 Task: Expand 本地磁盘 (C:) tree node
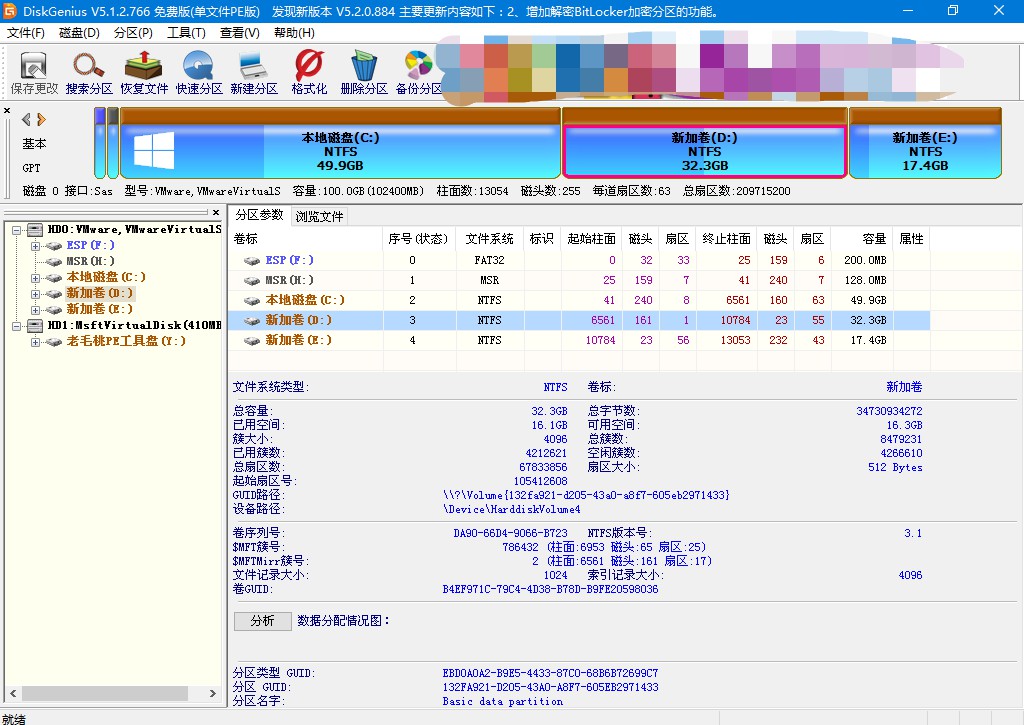[x=35, y=278]
